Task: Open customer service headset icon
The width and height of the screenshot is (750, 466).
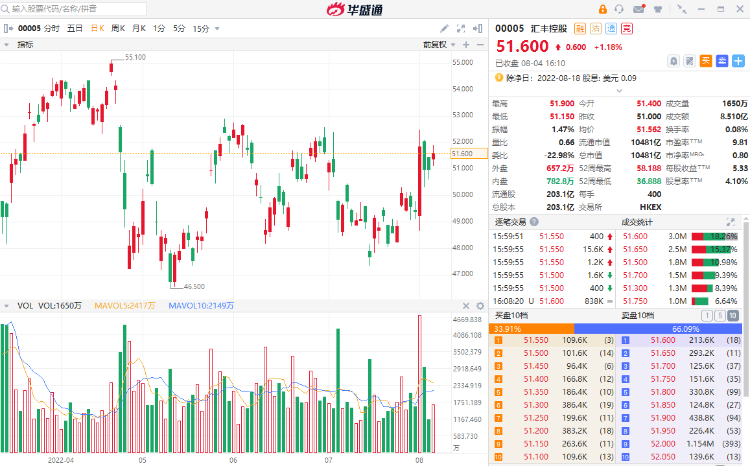Action: pyautogui.click(x=619, y=9)
